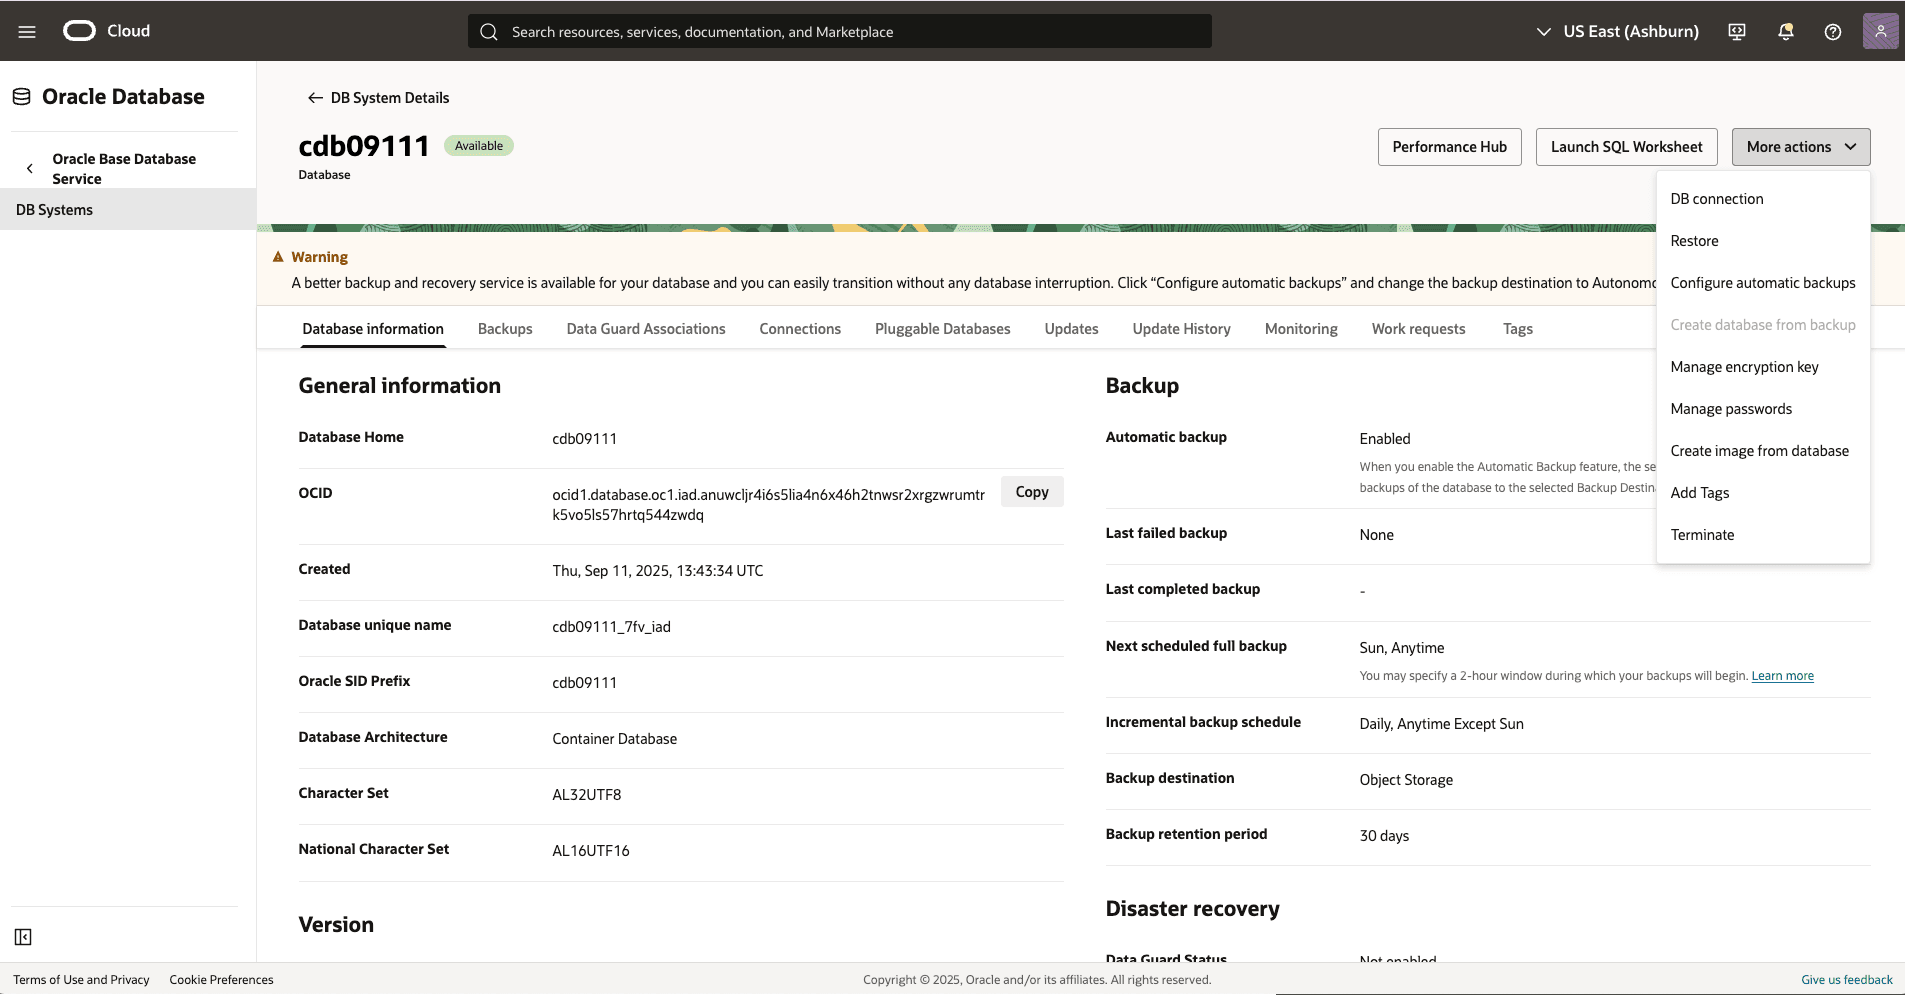
Task: Click inside the resource search field
Action: (840, 31)
